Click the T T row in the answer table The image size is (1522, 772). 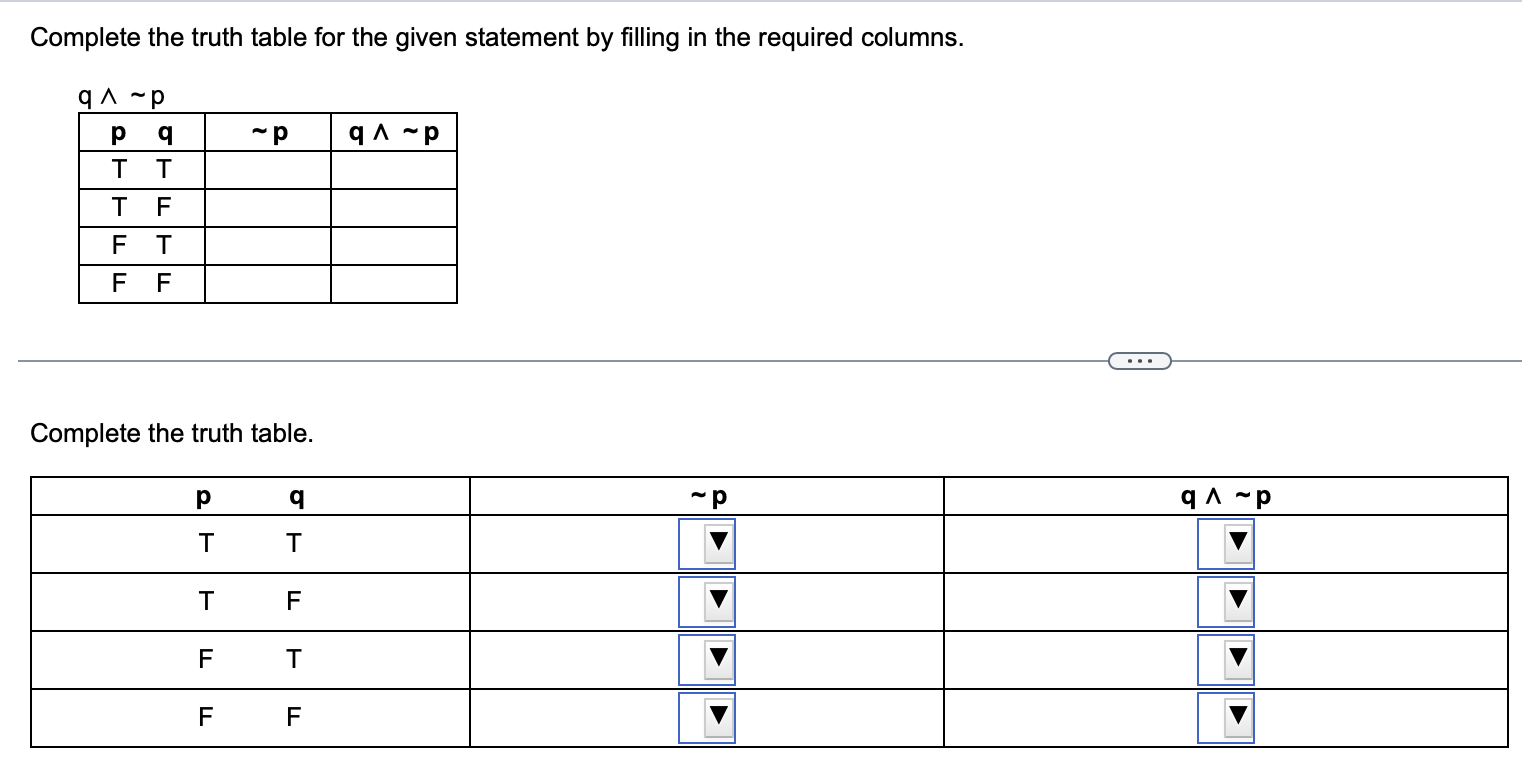[x=250, y=543]
